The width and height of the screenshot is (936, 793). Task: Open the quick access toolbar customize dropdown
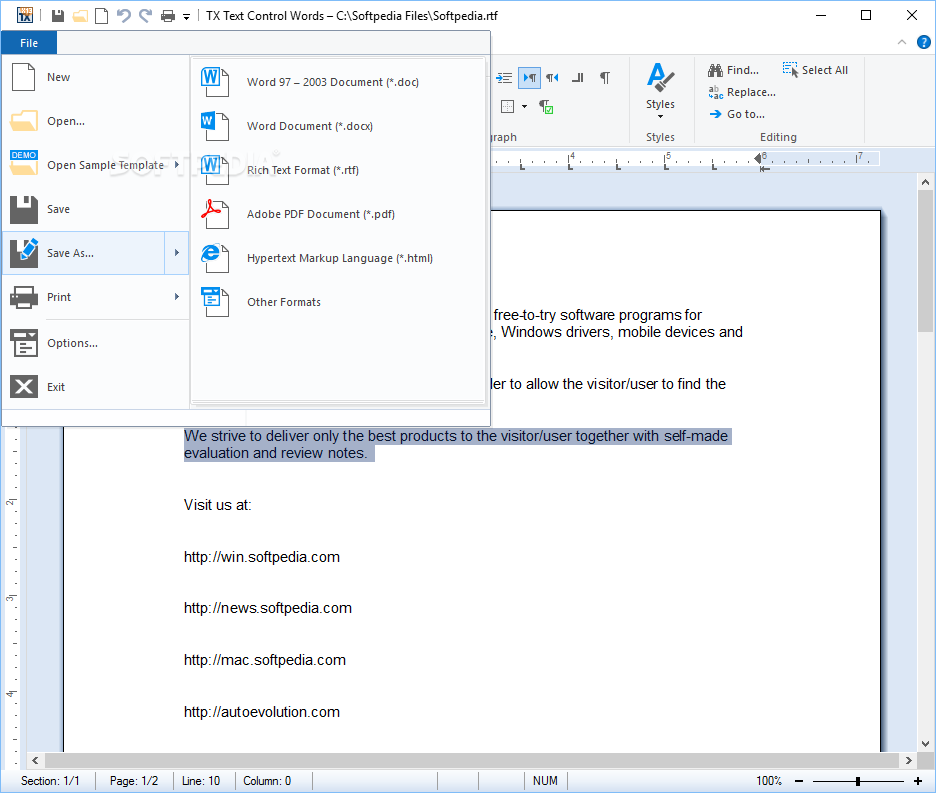click(186, 17)
